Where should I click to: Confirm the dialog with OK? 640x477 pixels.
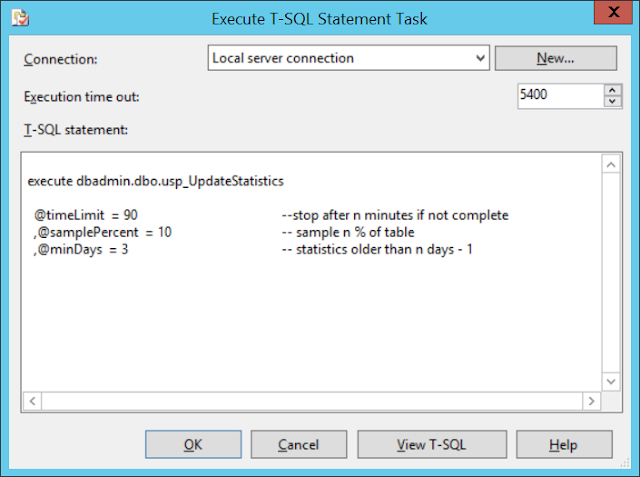click(193, 444)
